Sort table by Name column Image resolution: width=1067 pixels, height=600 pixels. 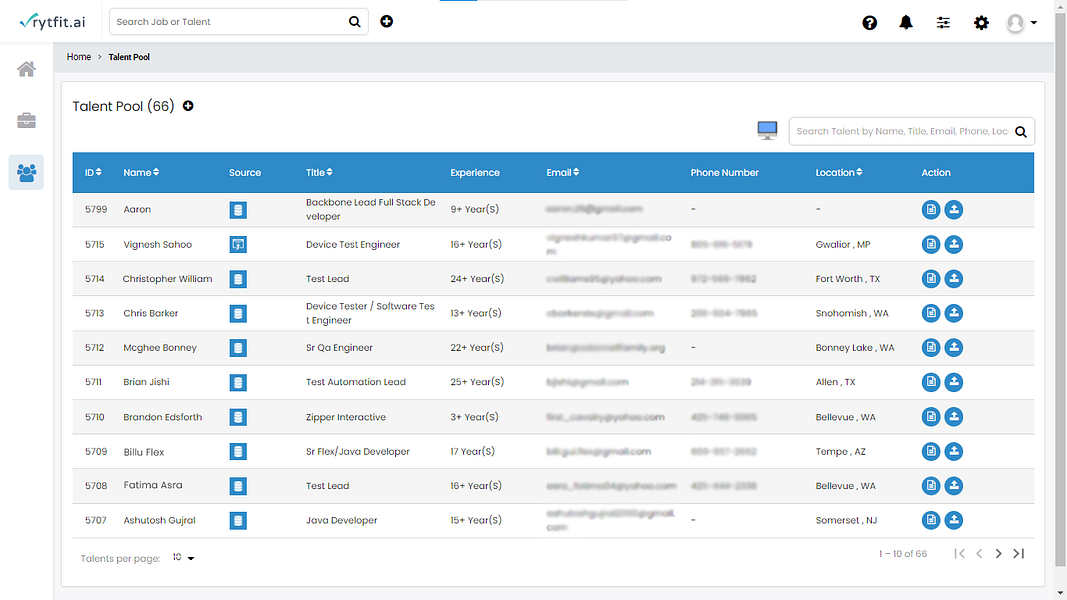tap(141, 173)
